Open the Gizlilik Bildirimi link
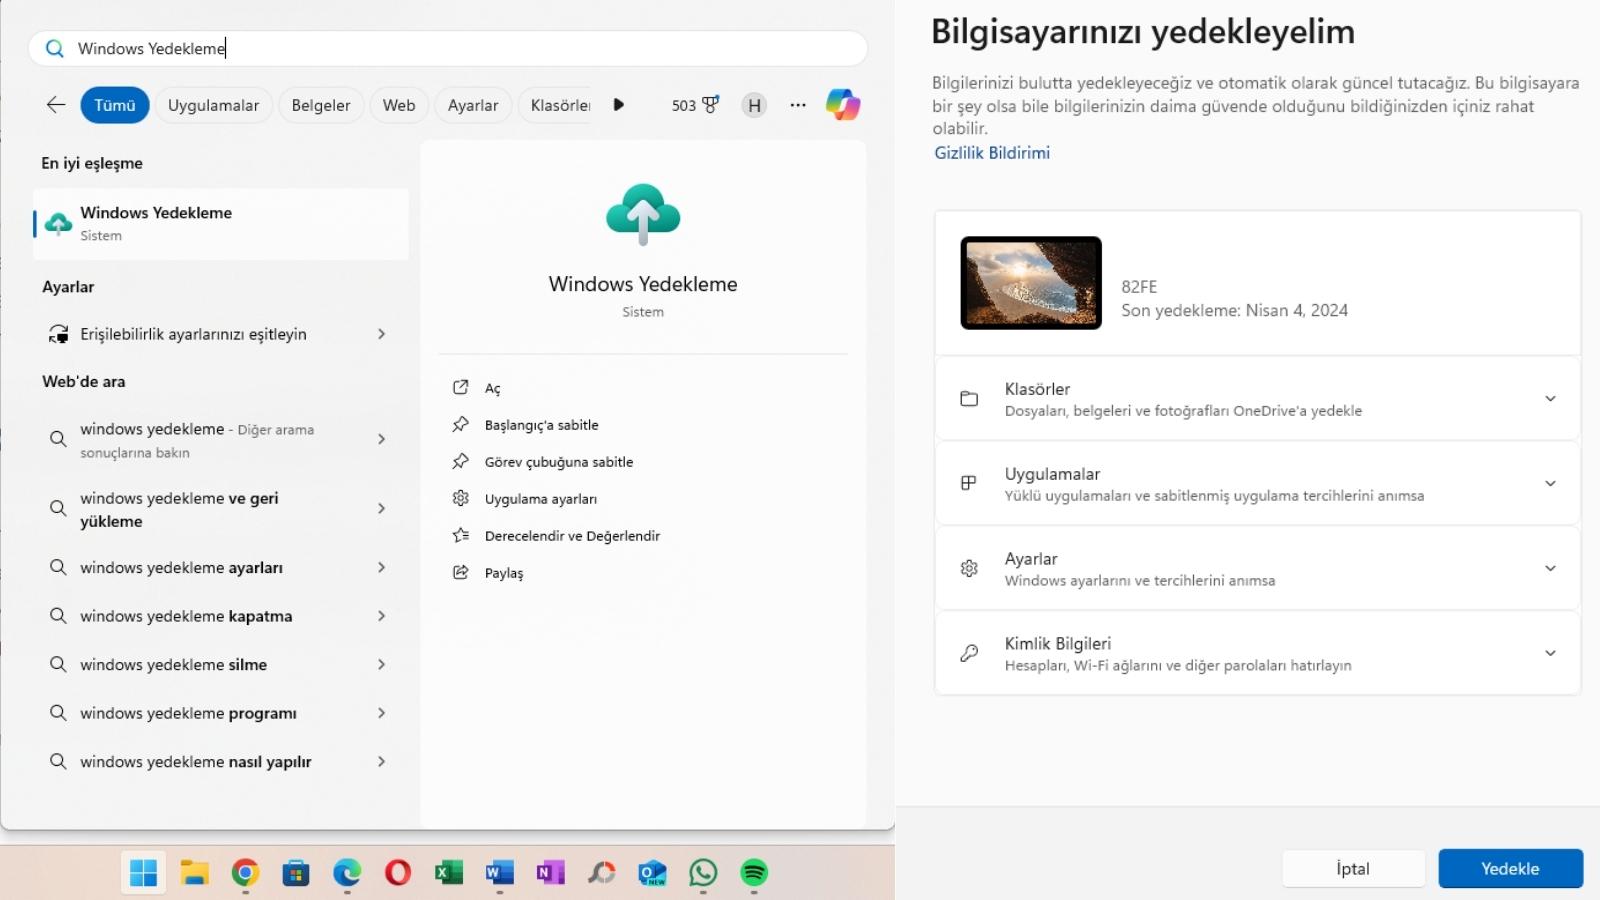The width and height of the screenshot is (1600, 900). pos(992,153)
